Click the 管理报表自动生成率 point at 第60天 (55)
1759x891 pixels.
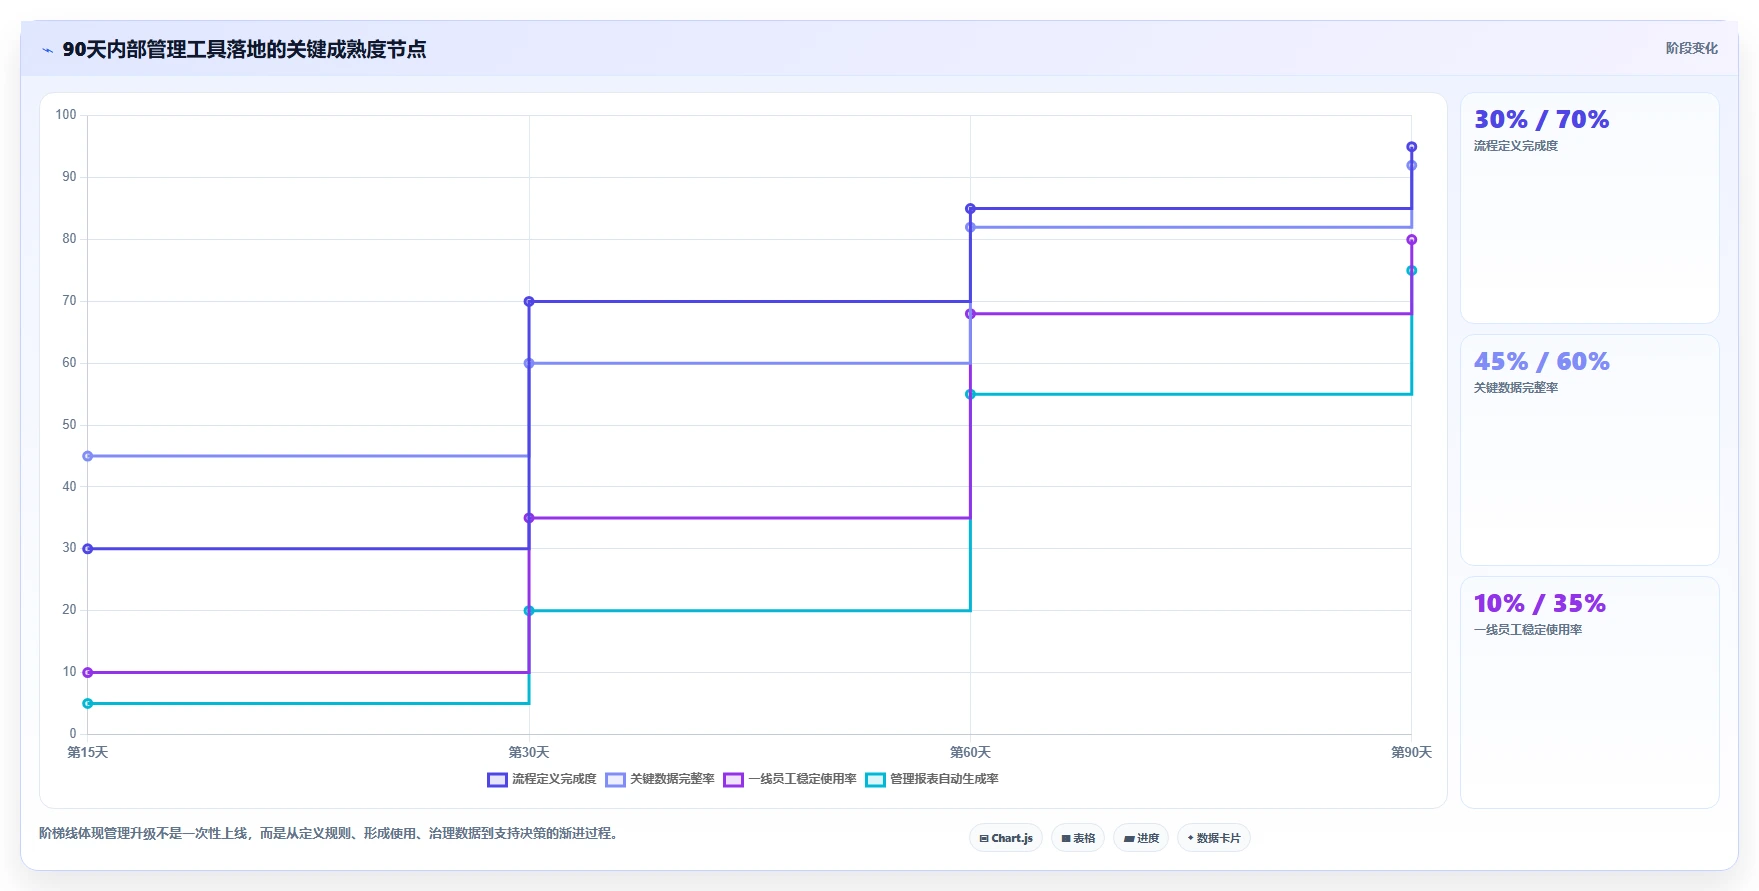pyautogui.click(x=970, y=394)
